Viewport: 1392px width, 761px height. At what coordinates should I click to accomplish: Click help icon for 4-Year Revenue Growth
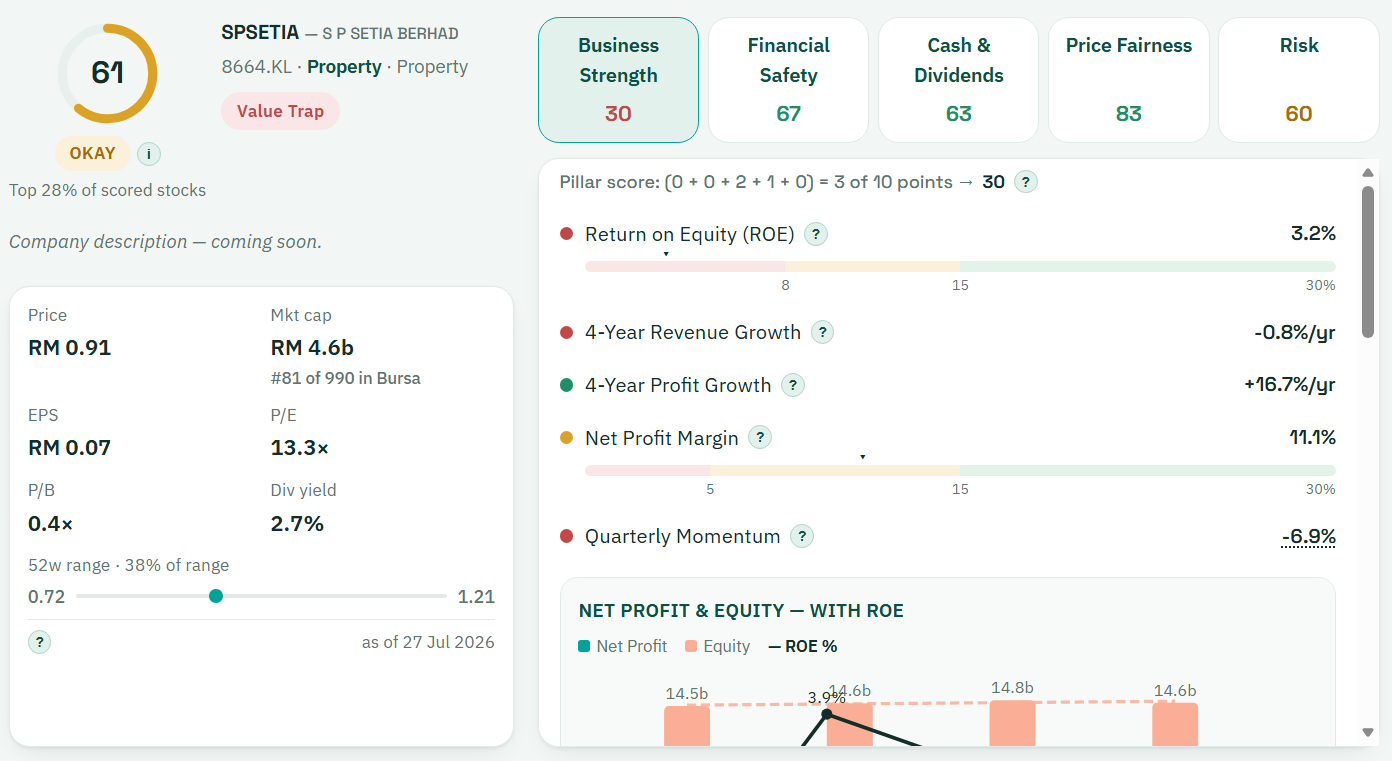(x=822, y=332)
